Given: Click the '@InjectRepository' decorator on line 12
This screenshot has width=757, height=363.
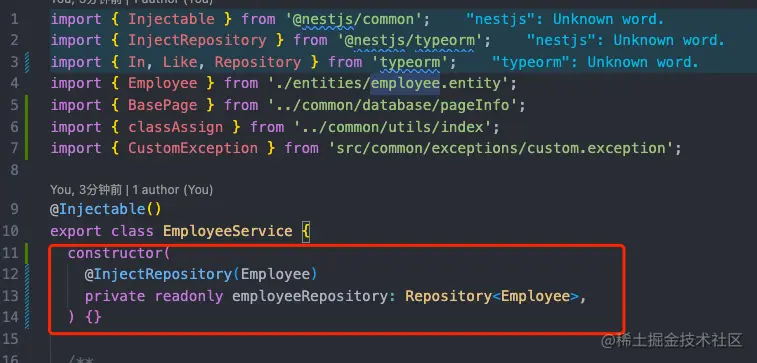Looking at the screenshot, I should (158, 274).
